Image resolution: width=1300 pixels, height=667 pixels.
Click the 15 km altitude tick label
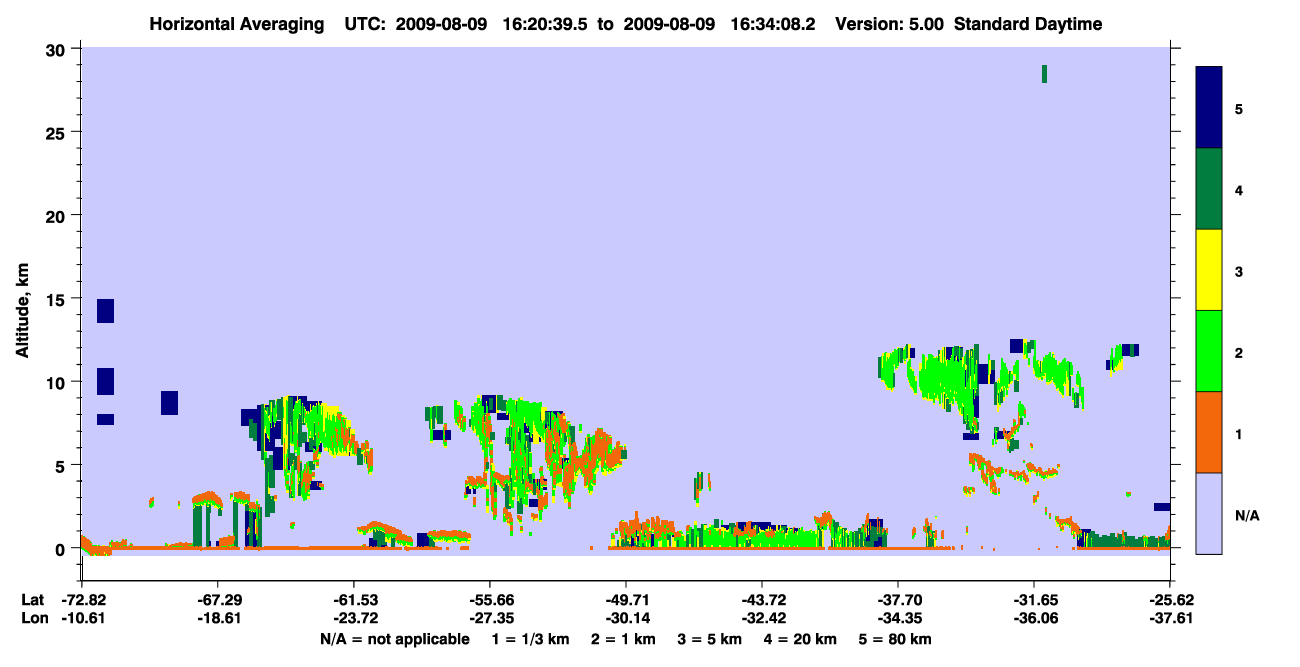pos(58,299)
